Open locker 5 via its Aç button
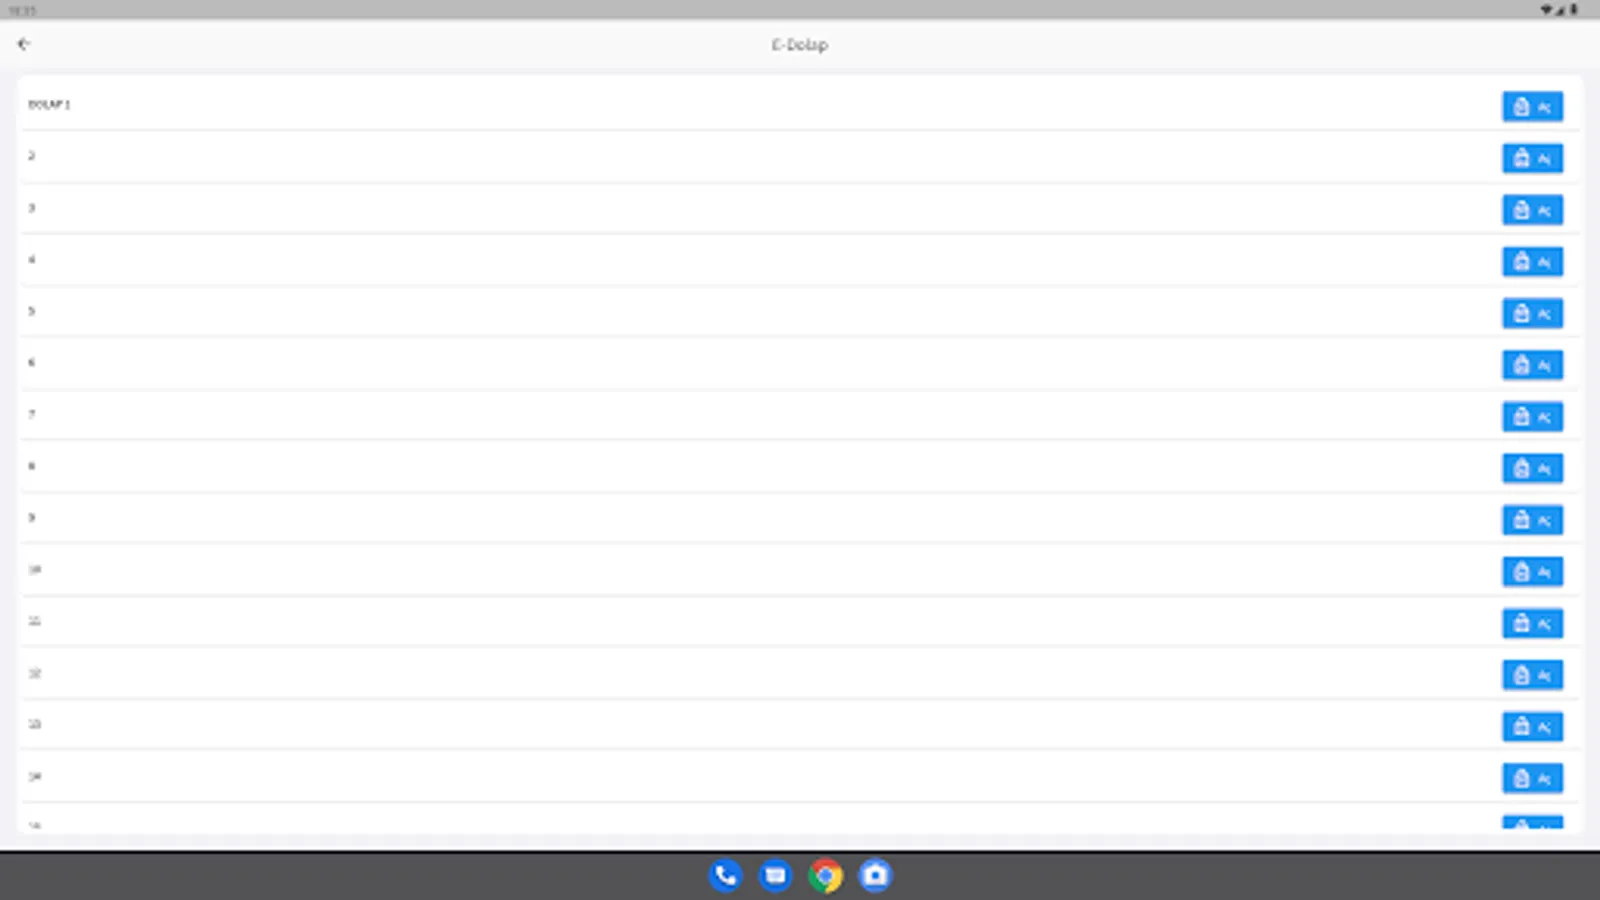The height and width of the screenshot is (900, 1600). point(1532,313)
